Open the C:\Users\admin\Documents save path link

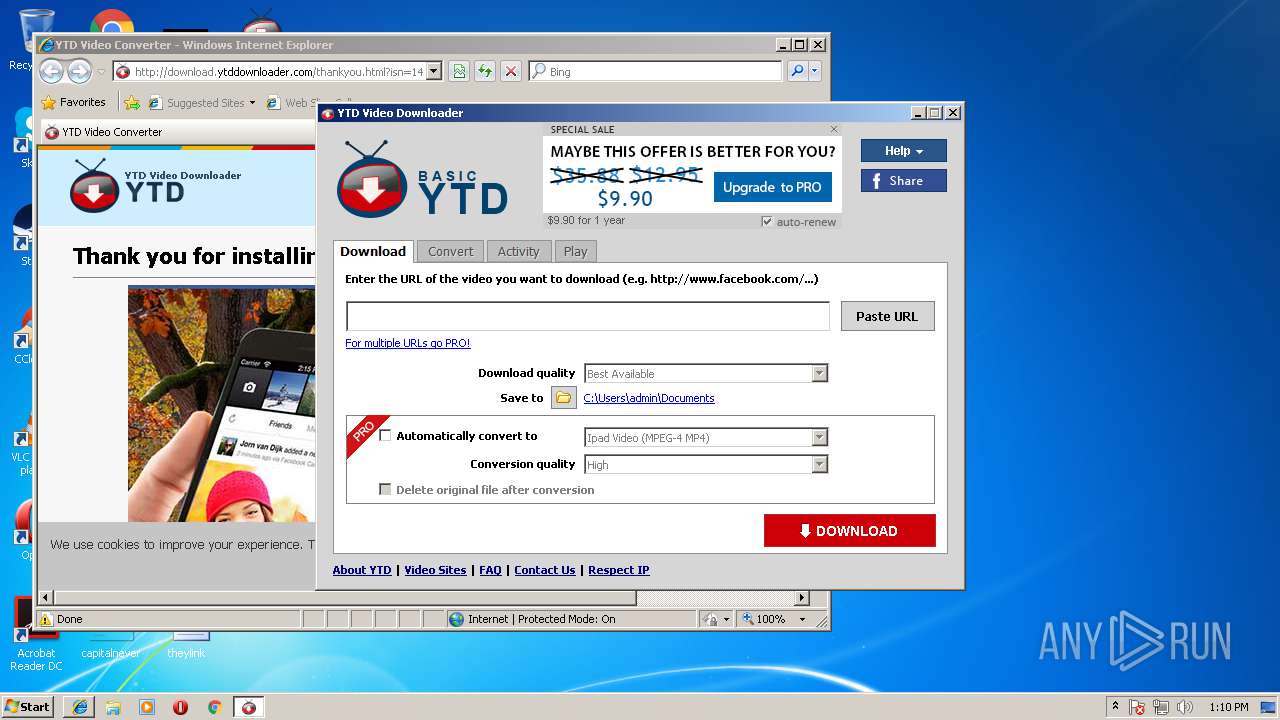click(x=649, y=398)
